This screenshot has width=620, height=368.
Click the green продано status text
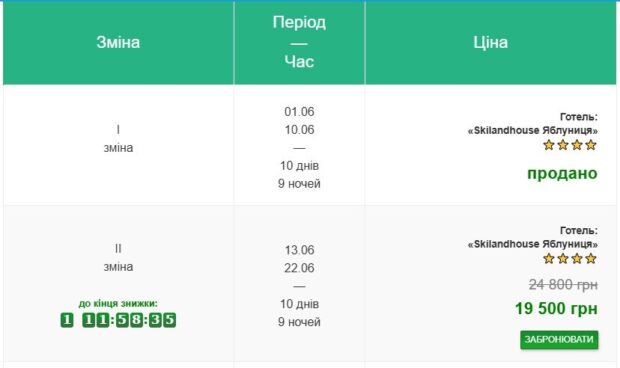pos(562,173)
